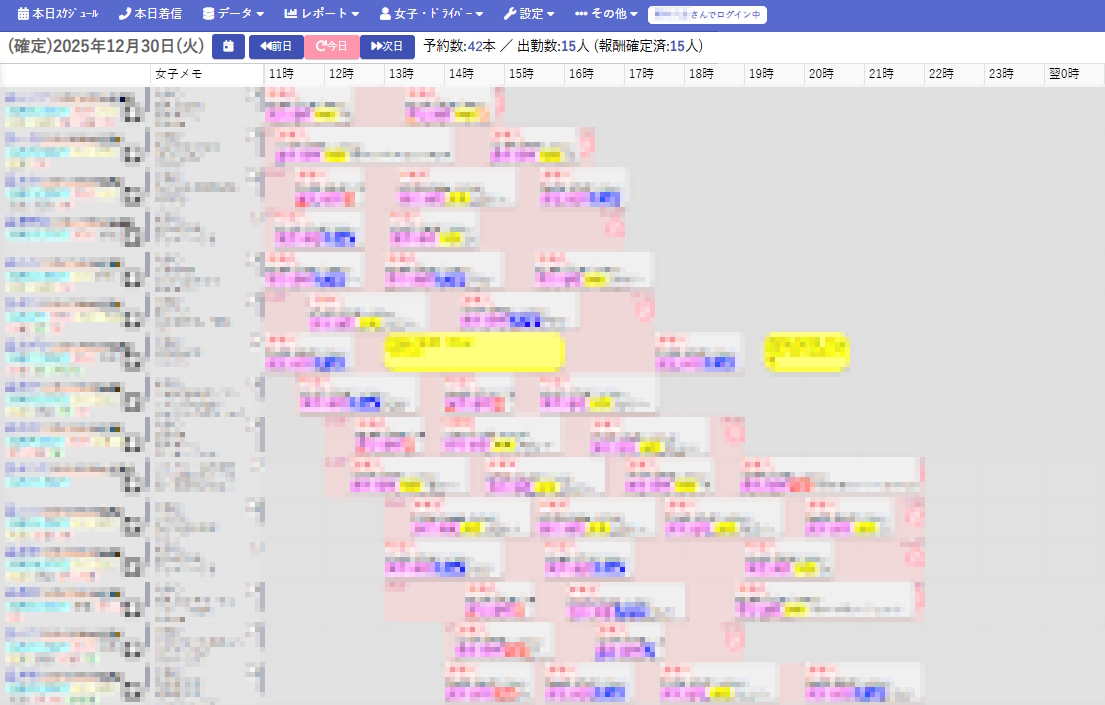
Task: Select the large yellow block on the timeline
Action: pyautogui.click(x=475, y=352)
